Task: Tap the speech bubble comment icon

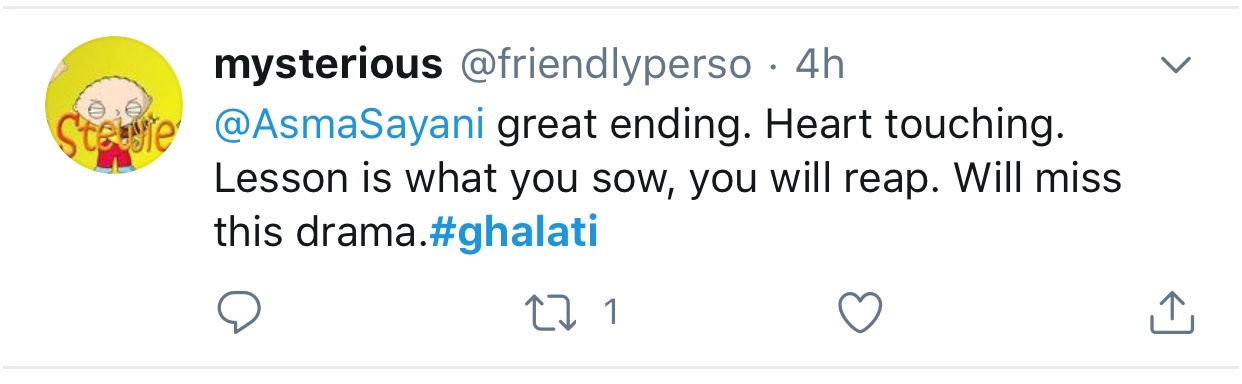Action: click(x=239, y=313)
